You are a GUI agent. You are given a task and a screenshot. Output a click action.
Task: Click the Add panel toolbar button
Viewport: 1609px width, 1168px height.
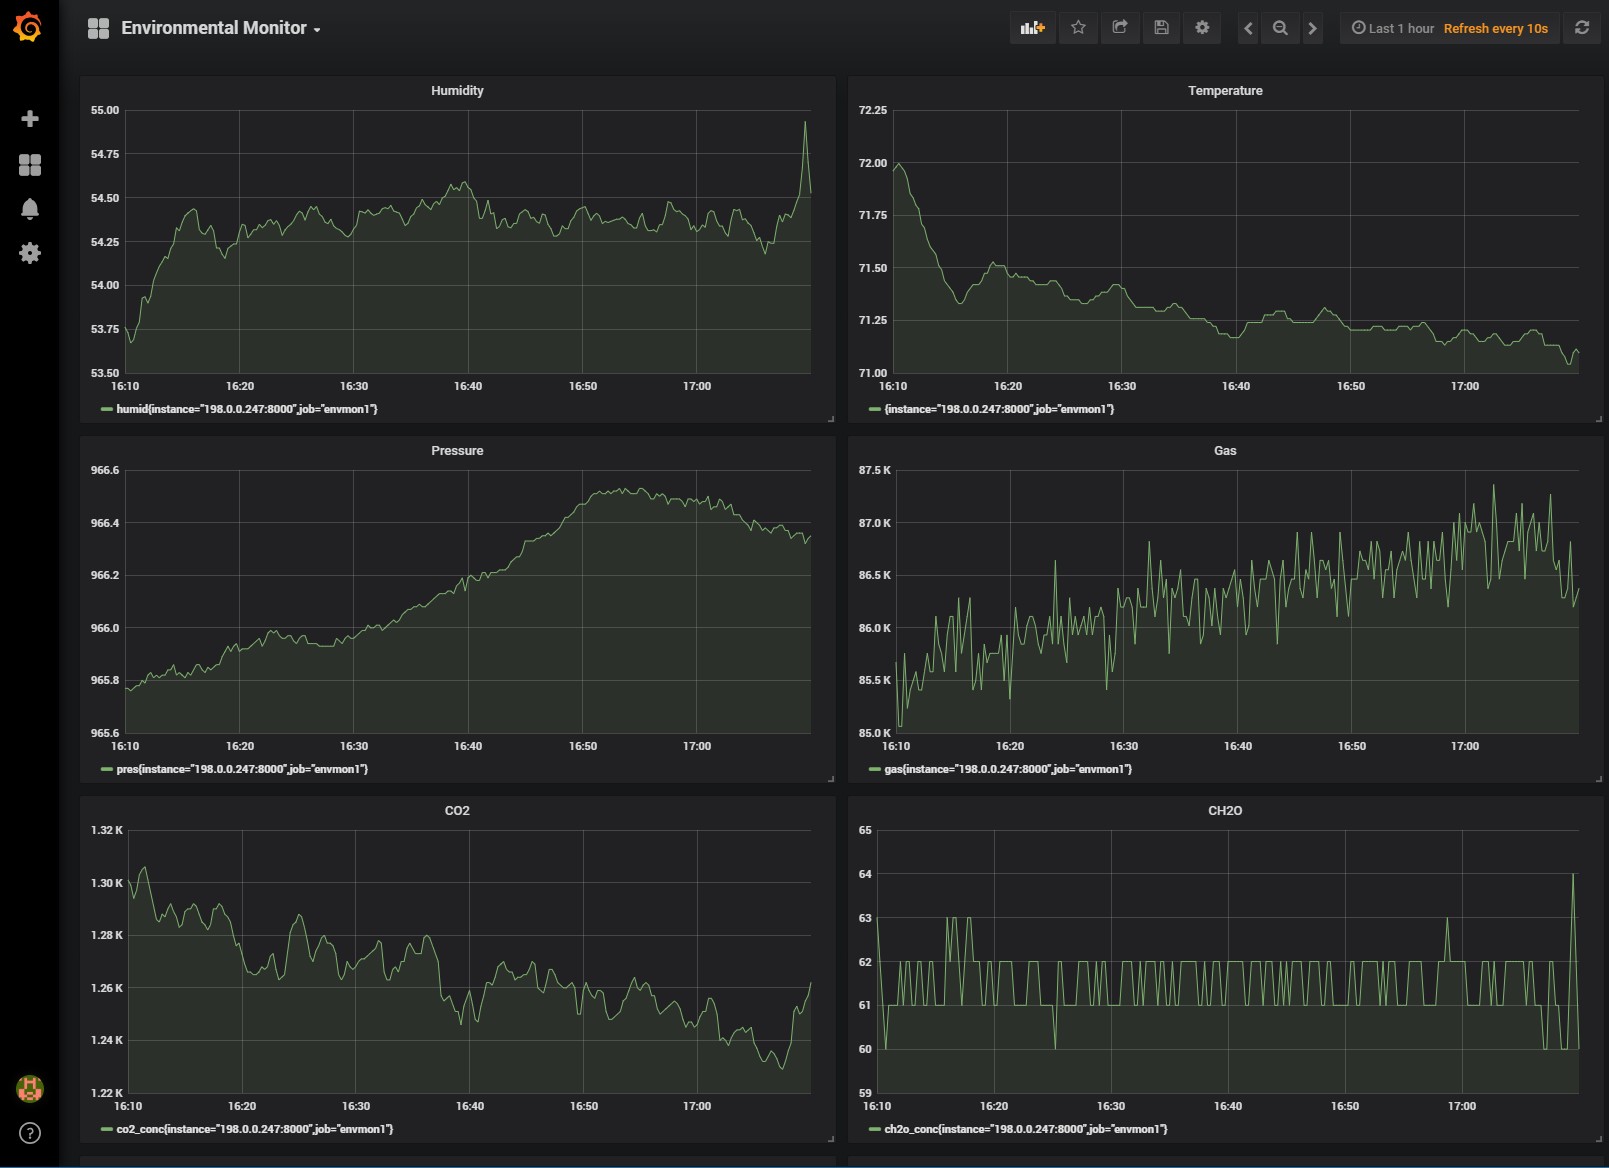pyautogui.click(x=1032, y=28)
